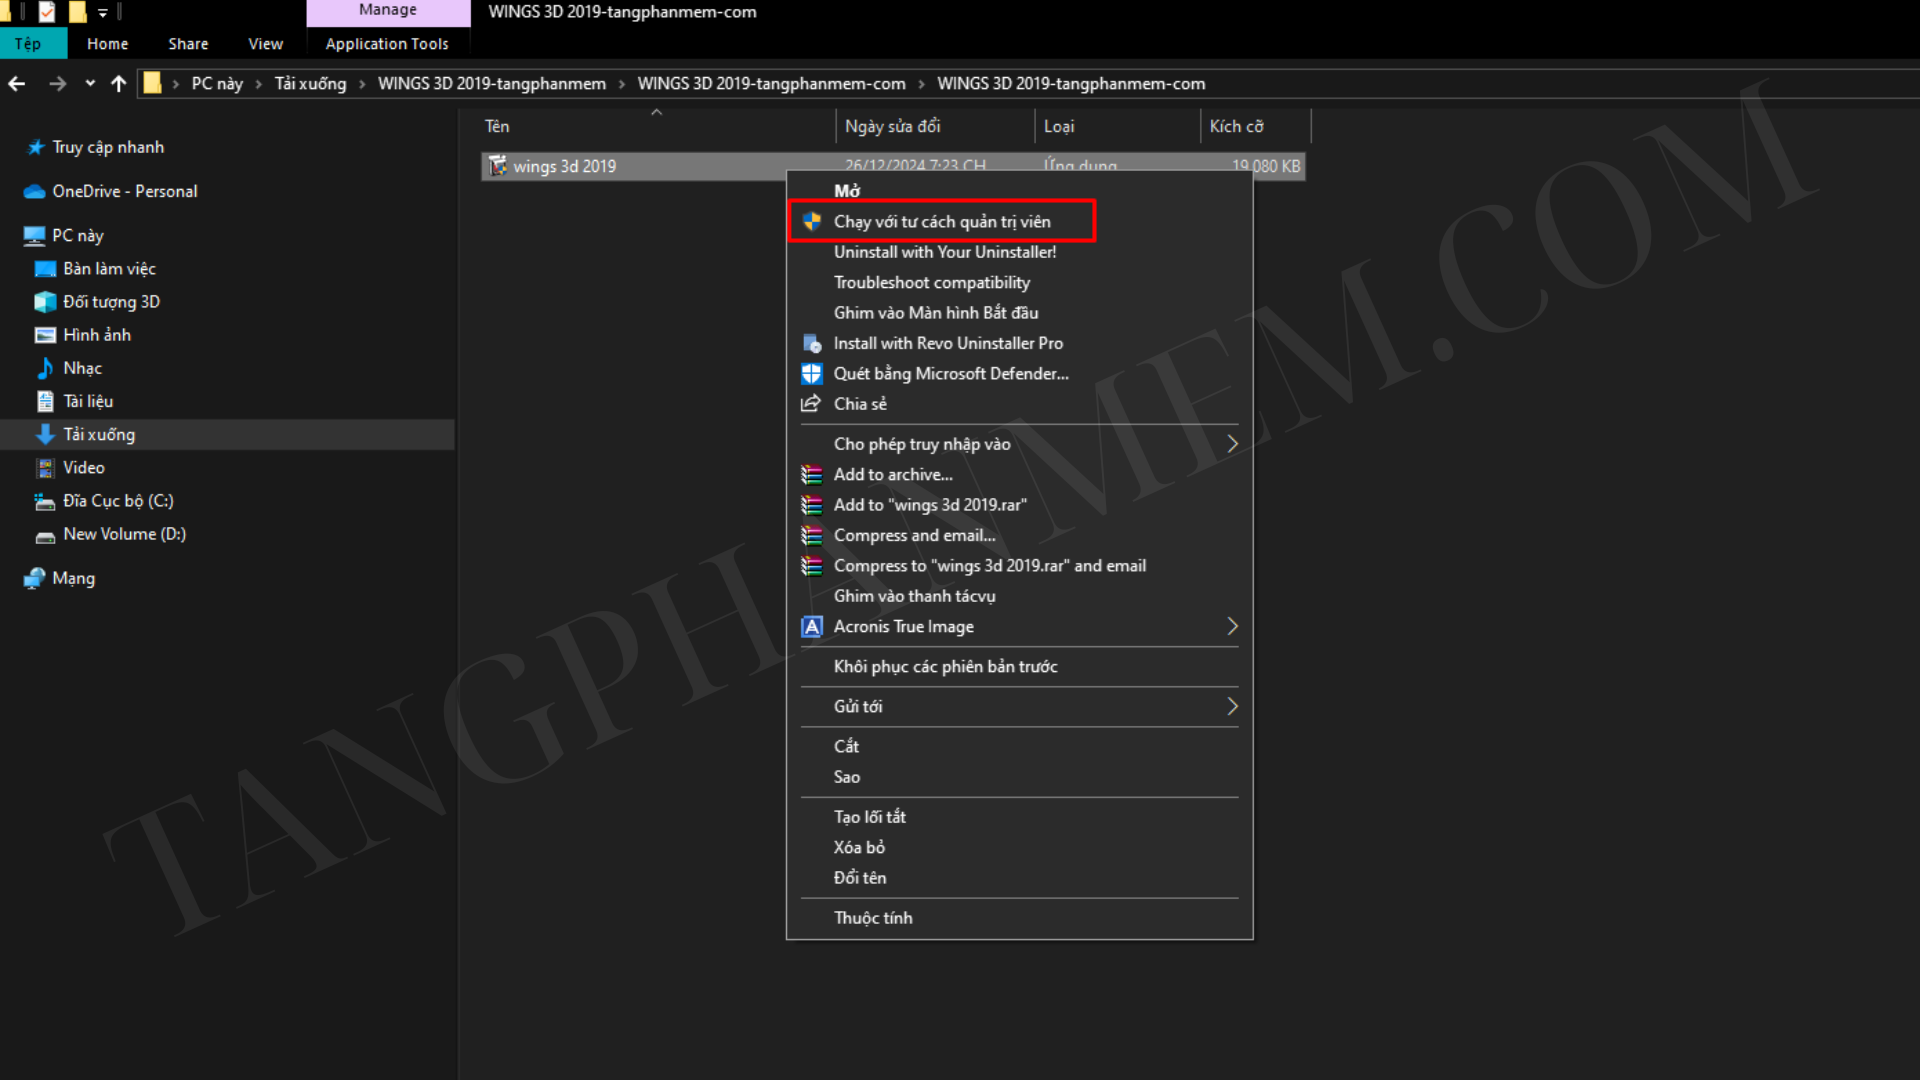Expand the Gửi tới submenu arrow
1920x1080 pixels.
1232,707
